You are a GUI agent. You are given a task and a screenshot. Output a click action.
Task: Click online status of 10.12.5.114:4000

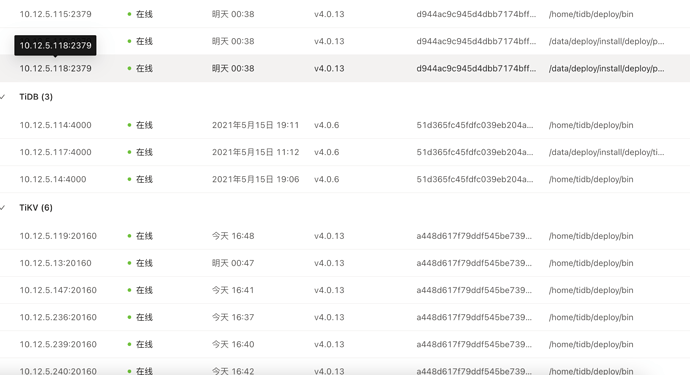click(x=140, y=125)
